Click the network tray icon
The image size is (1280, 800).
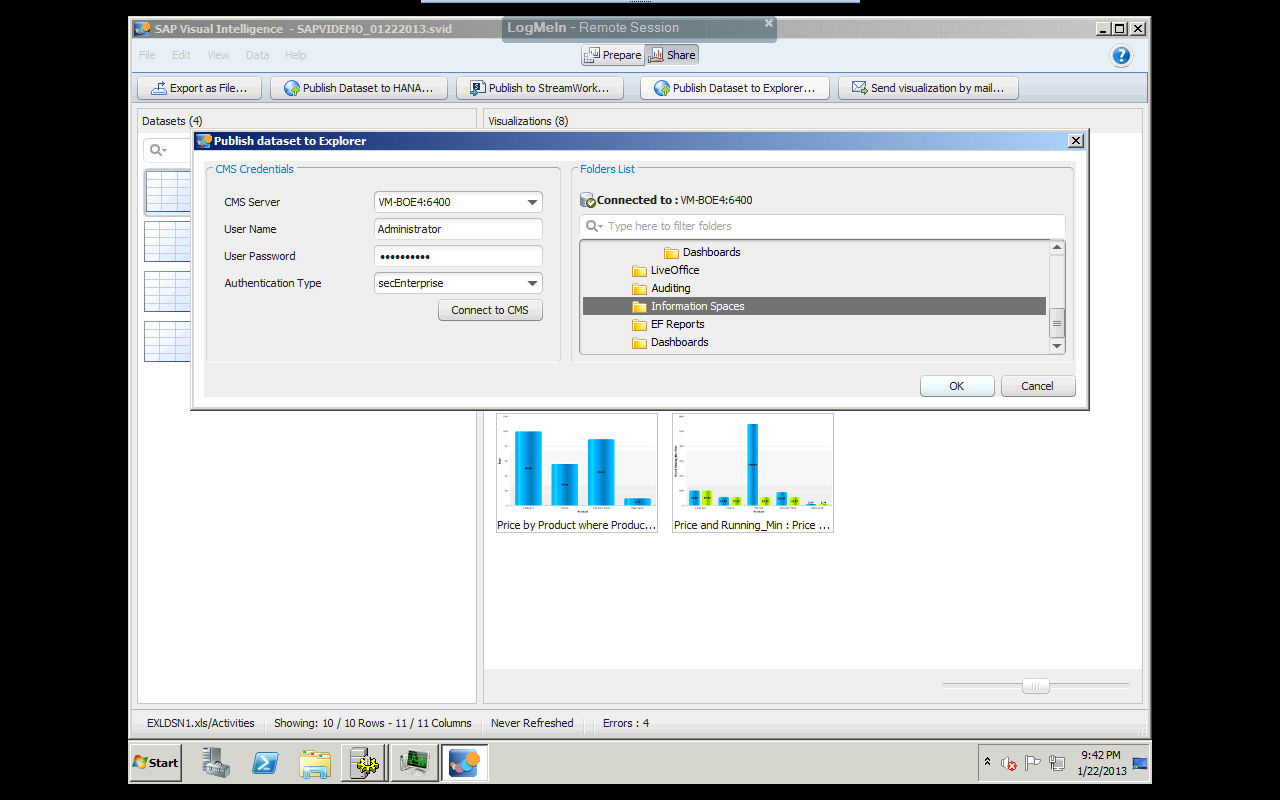pos(1057,763)
